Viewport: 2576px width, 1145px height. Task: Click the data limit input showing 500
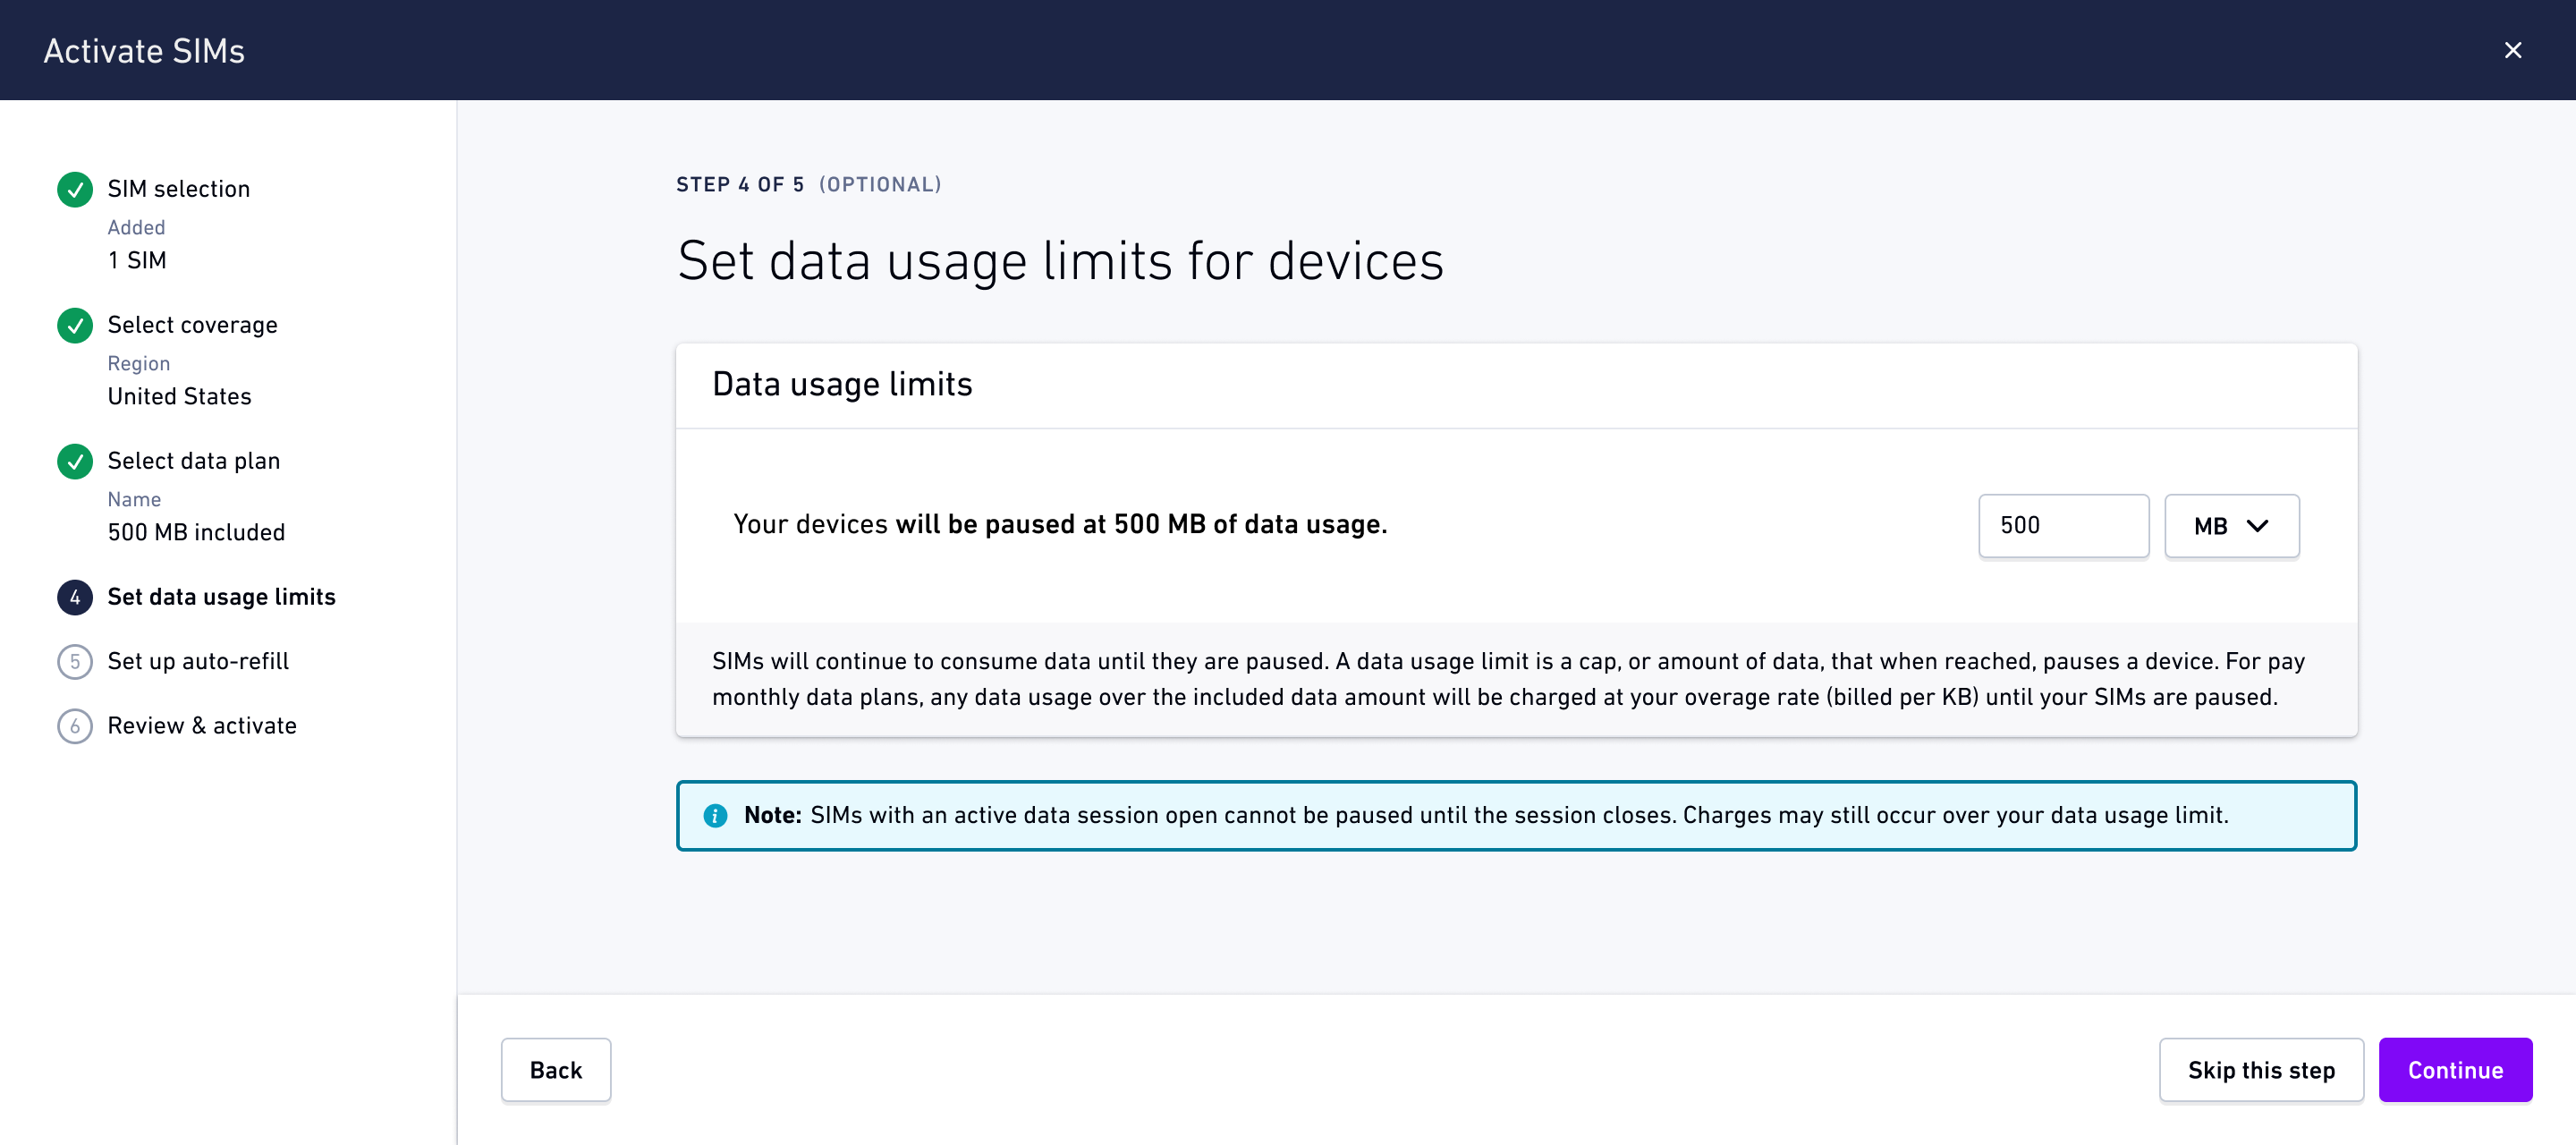pos(2063,526)
